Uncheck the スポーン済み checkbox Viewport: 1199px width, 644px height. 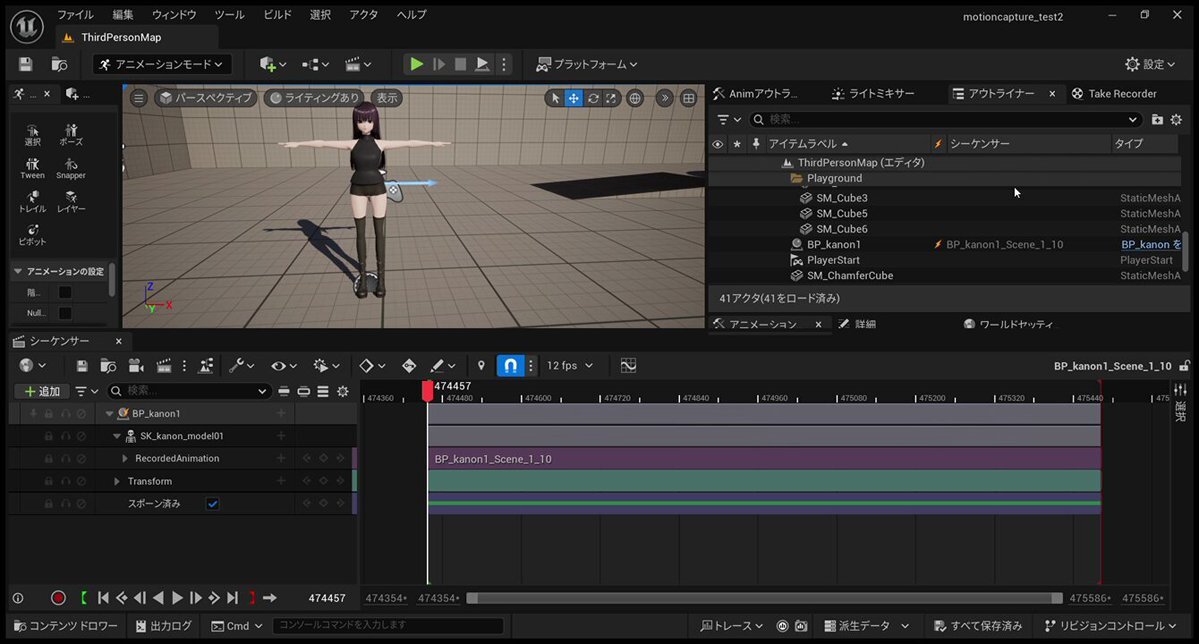(212, 504)
